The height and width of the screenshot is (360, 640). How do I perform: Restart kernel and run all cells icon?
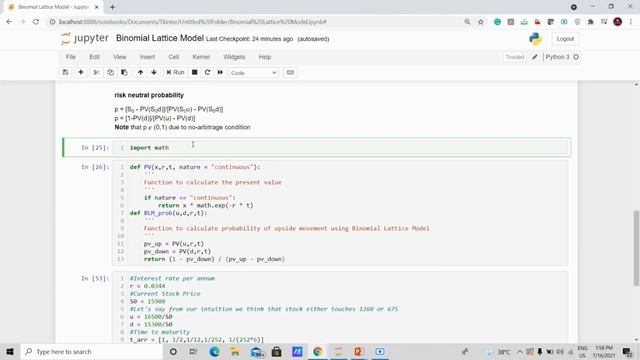pos(220,72)
